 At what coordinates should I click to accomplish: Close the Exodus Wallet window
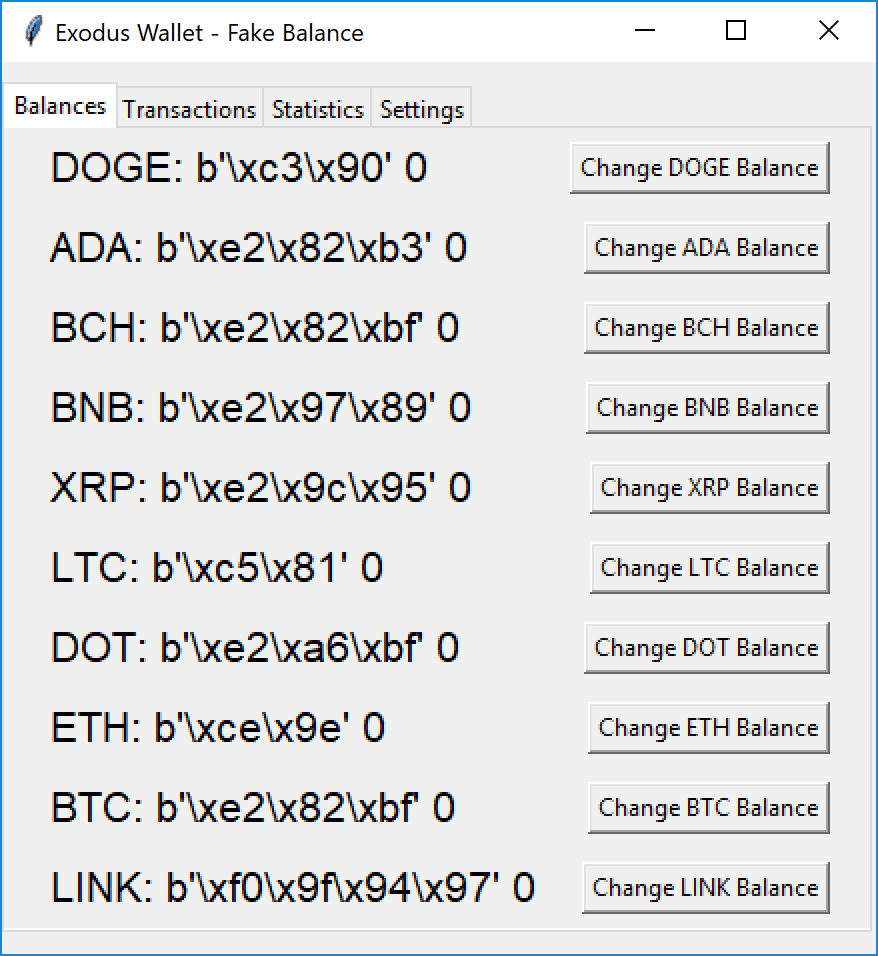(829, 30)
